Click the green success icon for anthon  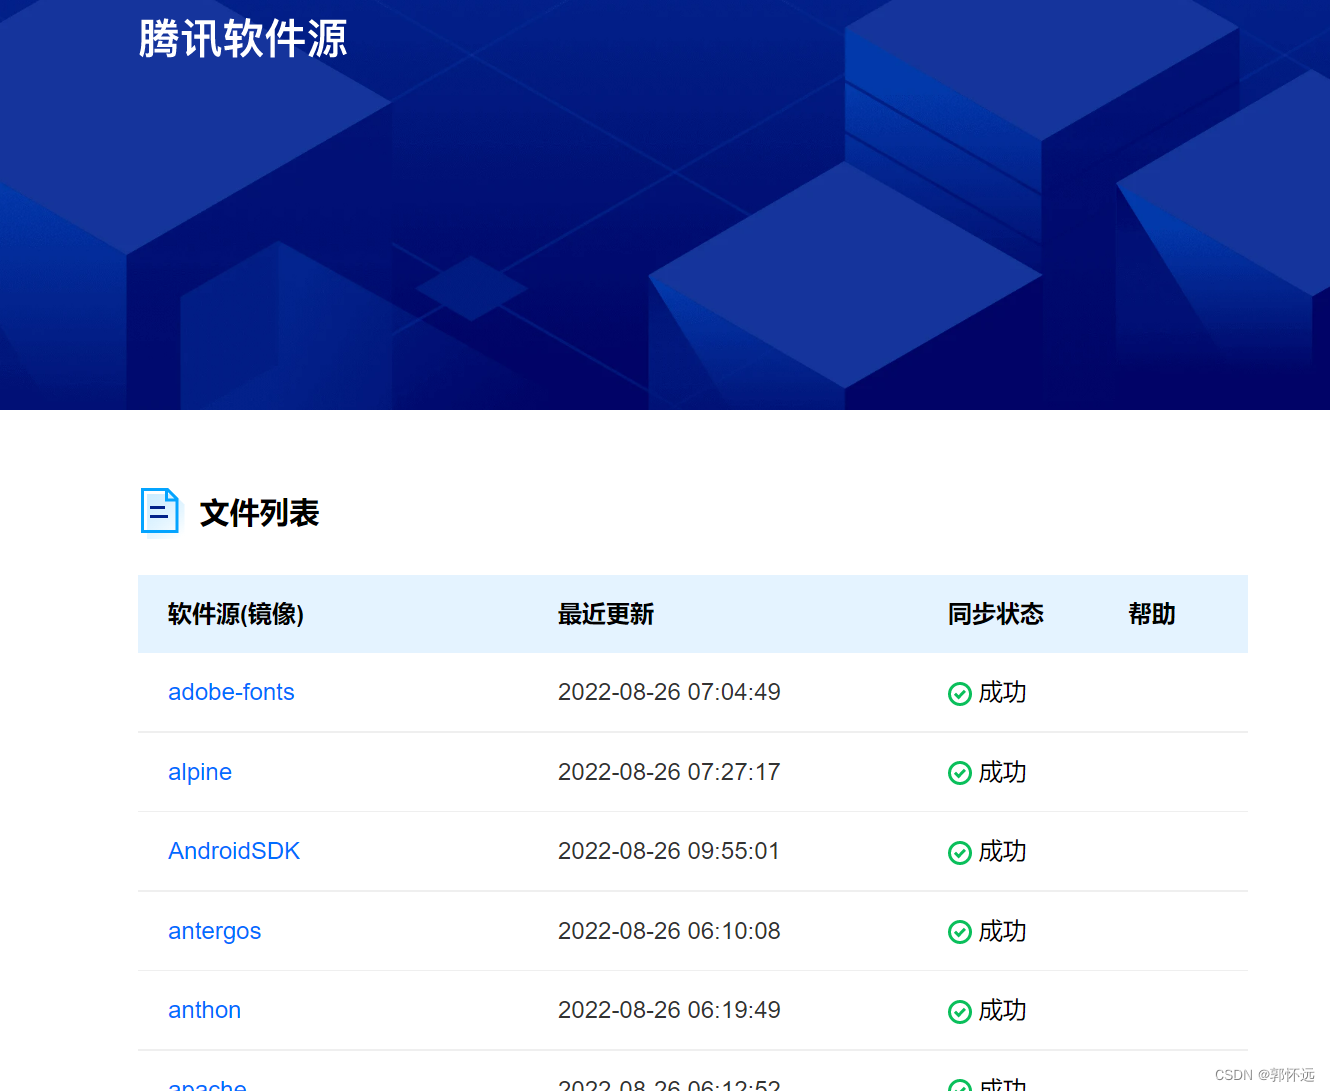pyautogui.click(x=960, y=1012)
